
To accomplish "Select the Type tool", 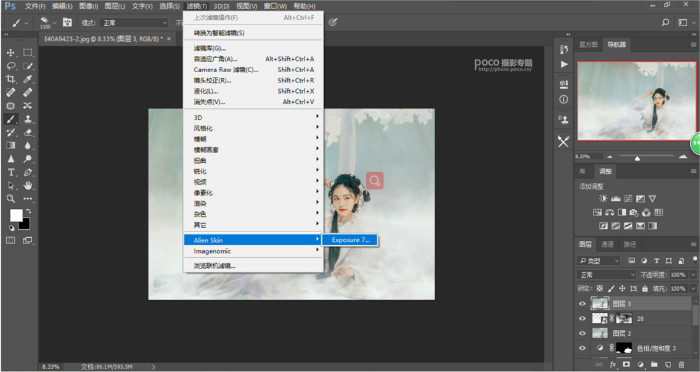I will (x=11, y=172).
